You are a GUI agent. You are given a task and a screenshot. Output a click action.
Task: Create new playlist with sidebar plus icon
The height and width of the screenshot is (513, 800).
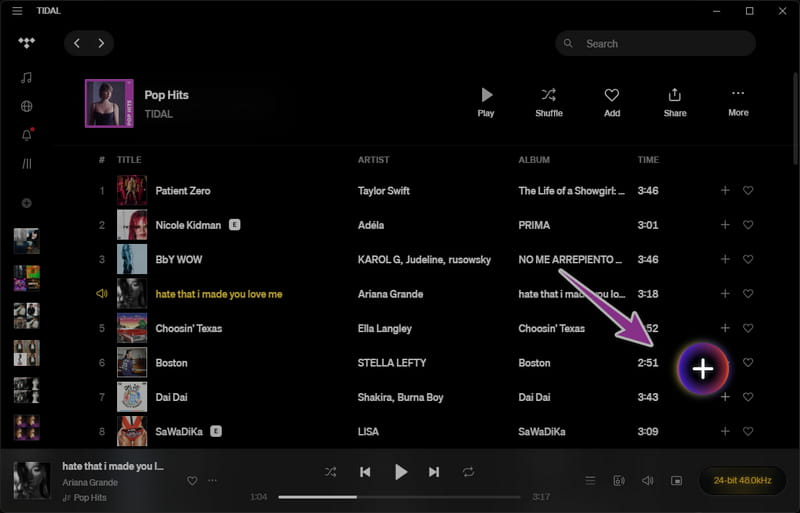[27, 203]
